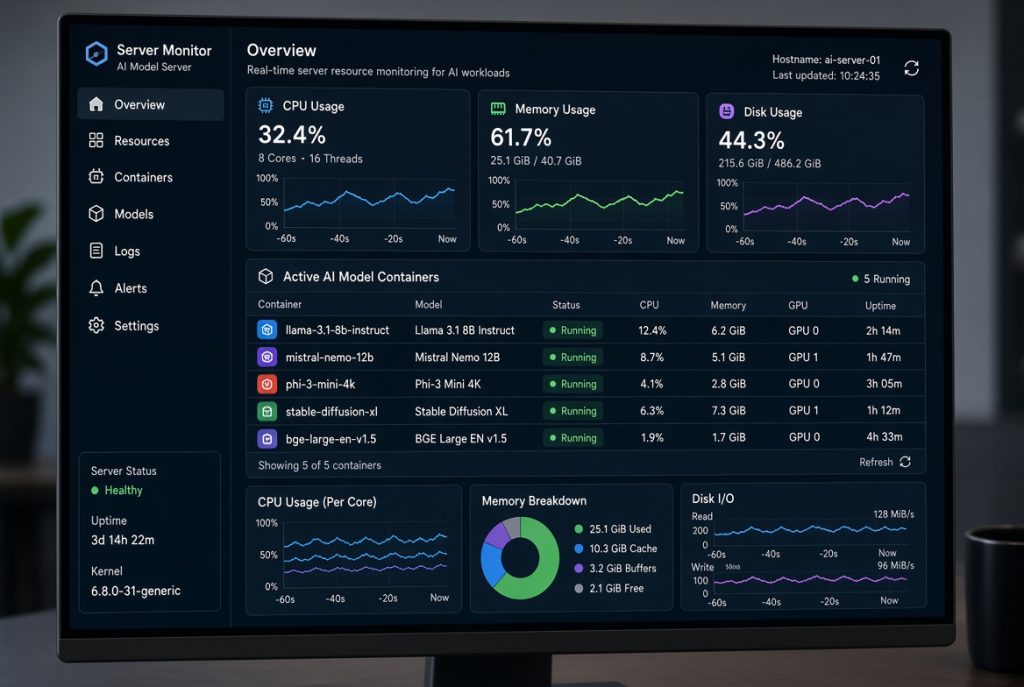Click the bge-large-en-v1.5 container icon
The width and height of the screenshot is (1024, 687).
tap(267, 439)
